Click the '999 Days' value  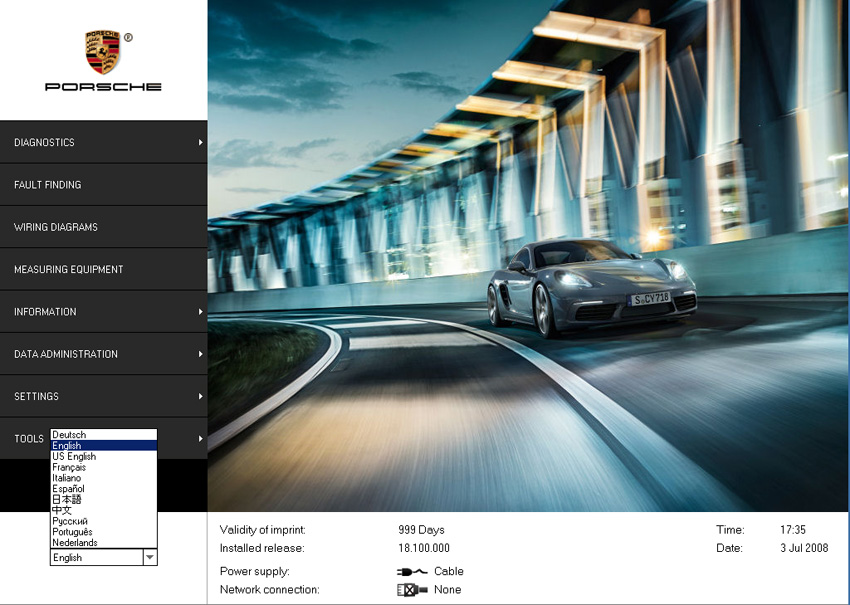(421, 530)
